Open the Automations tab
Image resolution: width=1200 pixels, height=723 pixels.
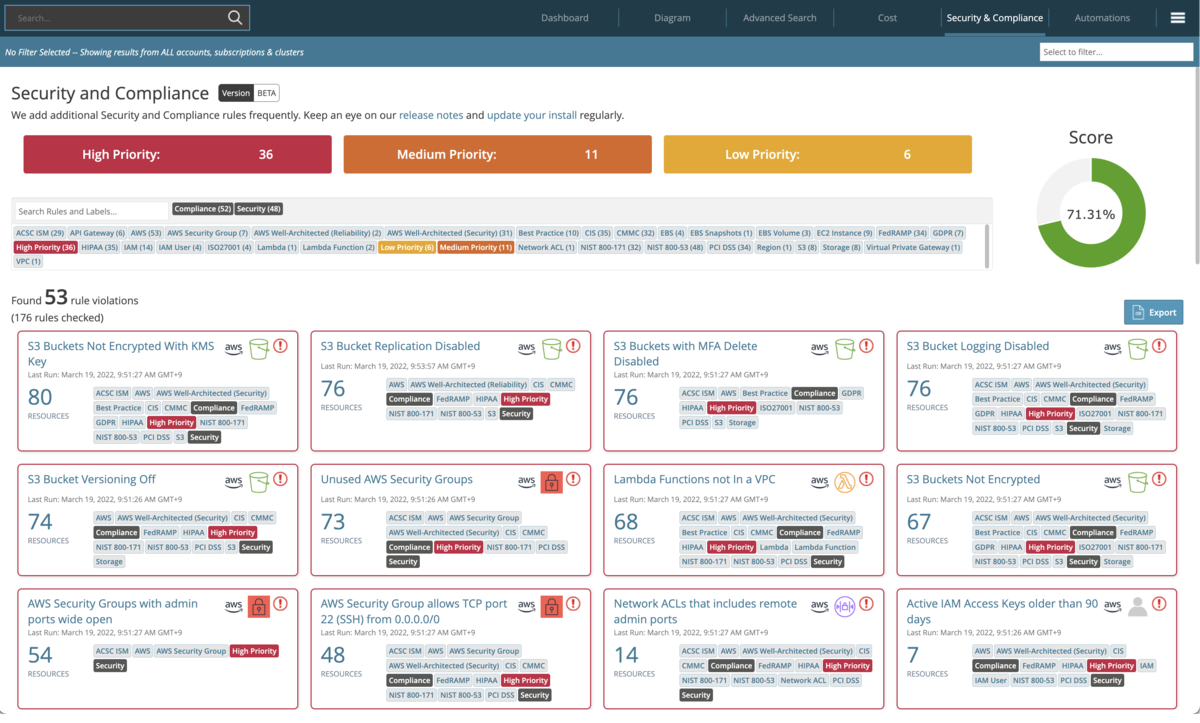[x=1102, y=18]
